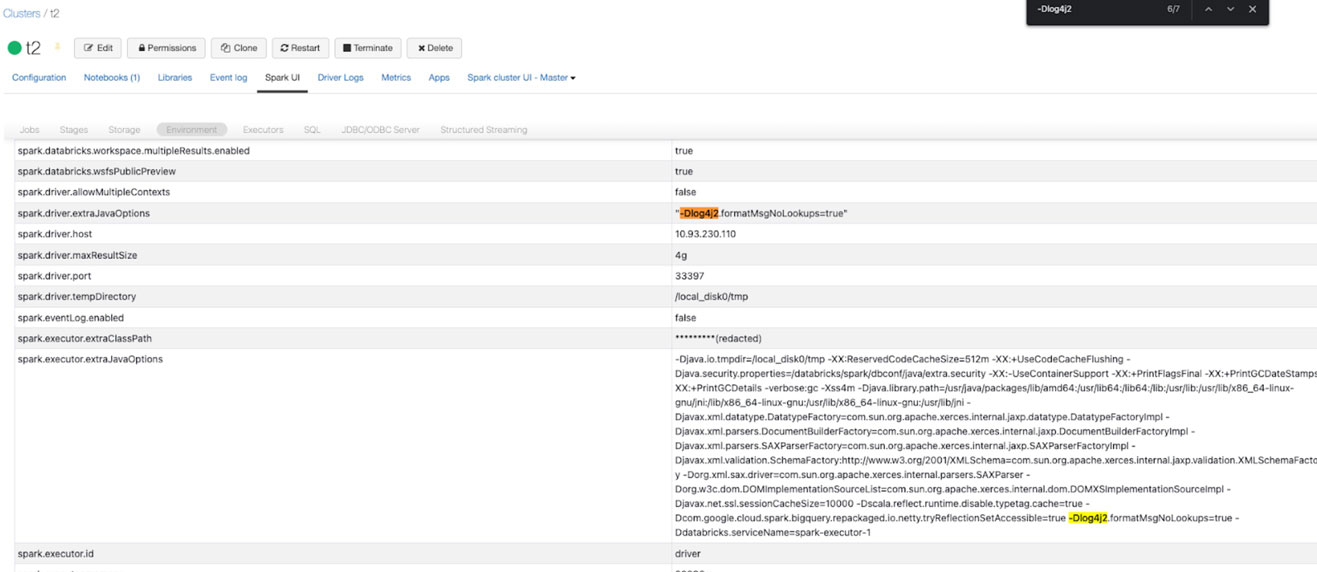Open the cluster Permissions dialog

[x=167, y=48]
